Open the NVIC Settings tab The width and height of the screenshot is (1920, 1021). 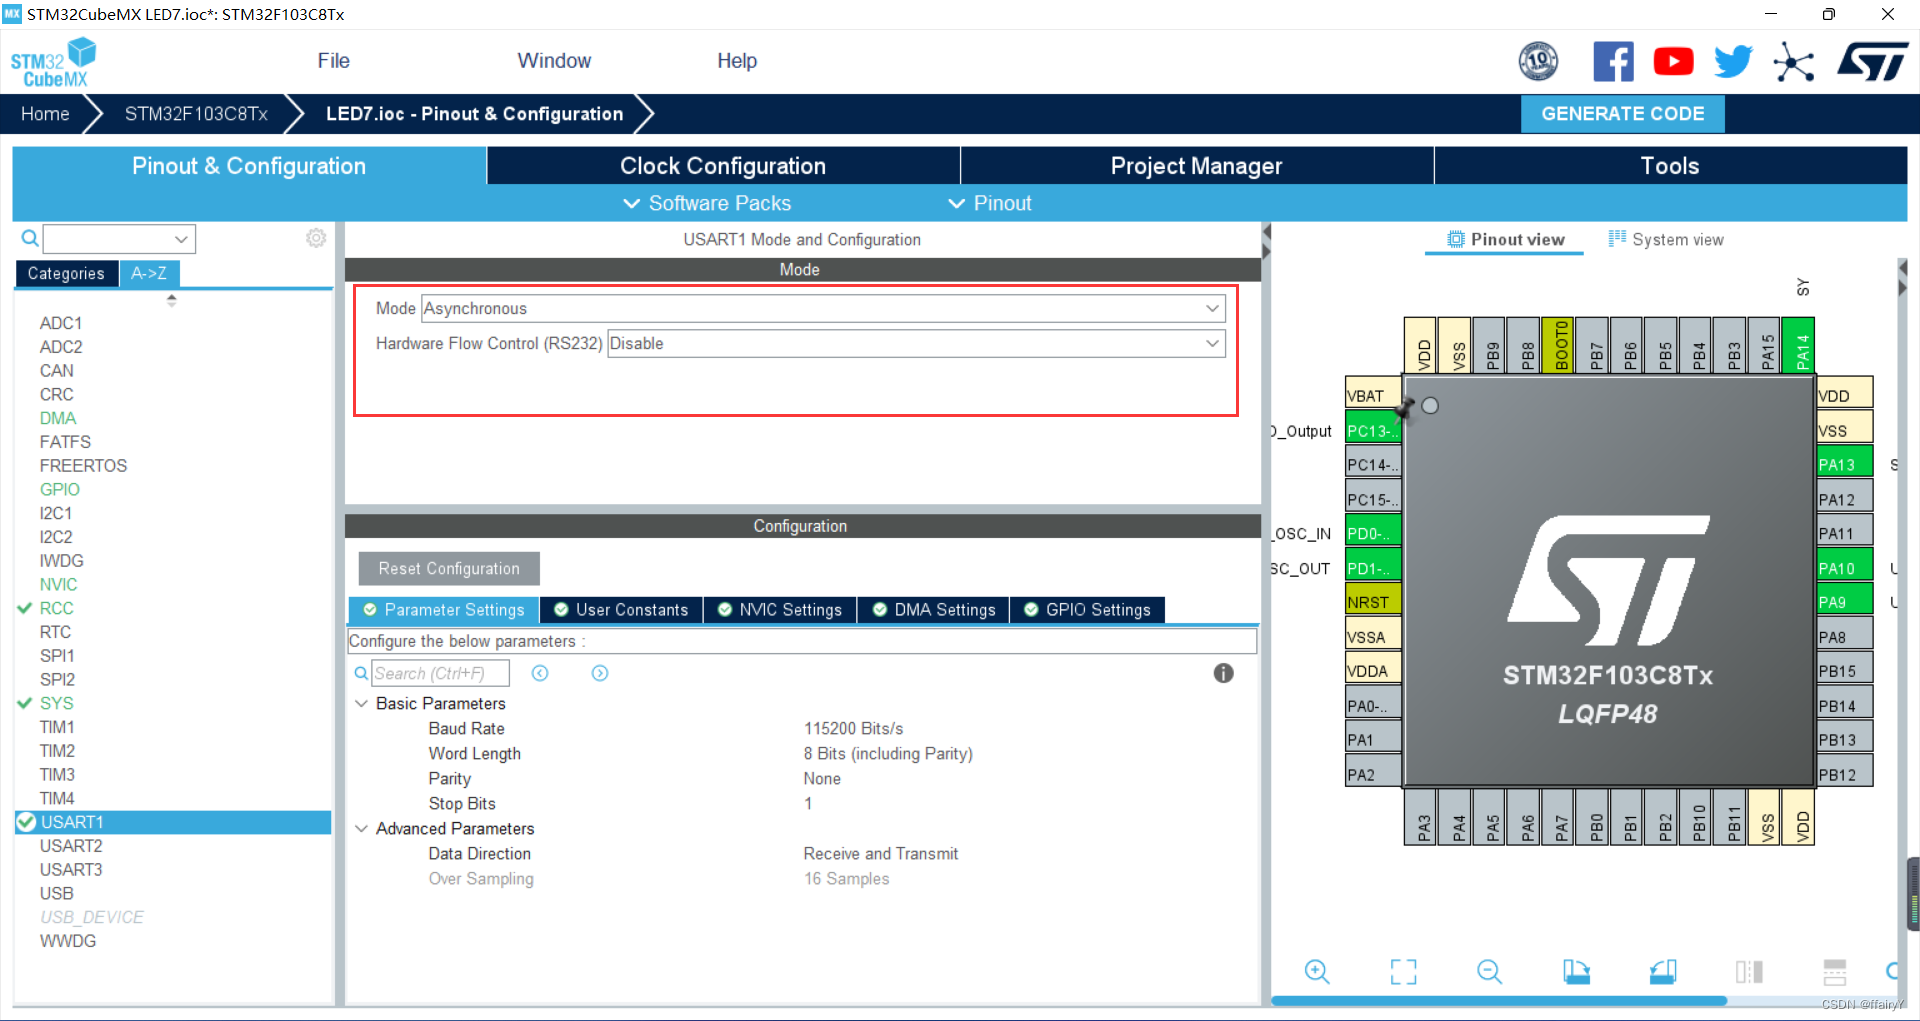click(780, 610)
